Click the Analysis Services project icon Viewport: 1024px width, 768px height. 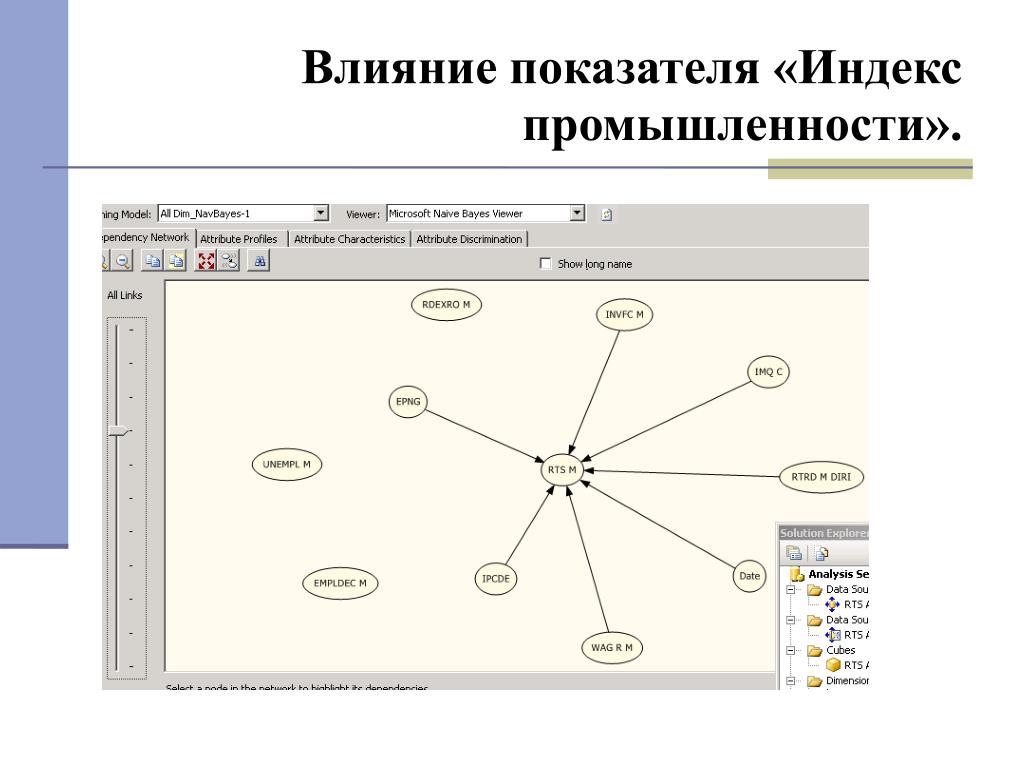click(797, 575)
